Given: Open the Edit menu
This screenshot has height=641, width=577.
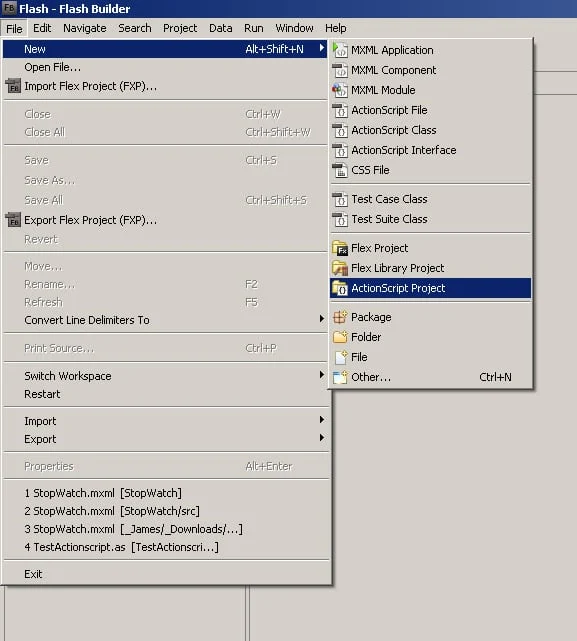Looking at the screenshot, I should pyautogui.click(x=42, y=28).
